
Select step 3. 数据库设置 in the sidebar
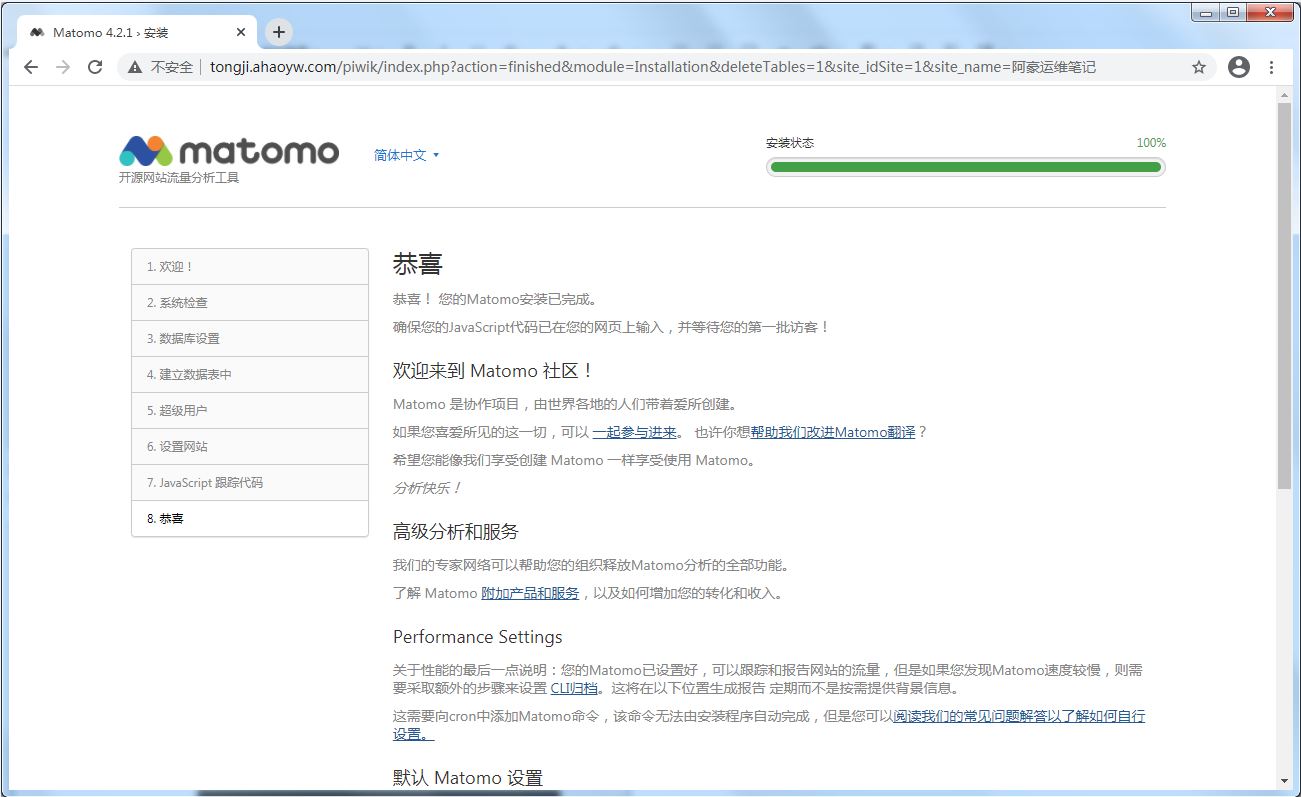(x=250, y=339)
